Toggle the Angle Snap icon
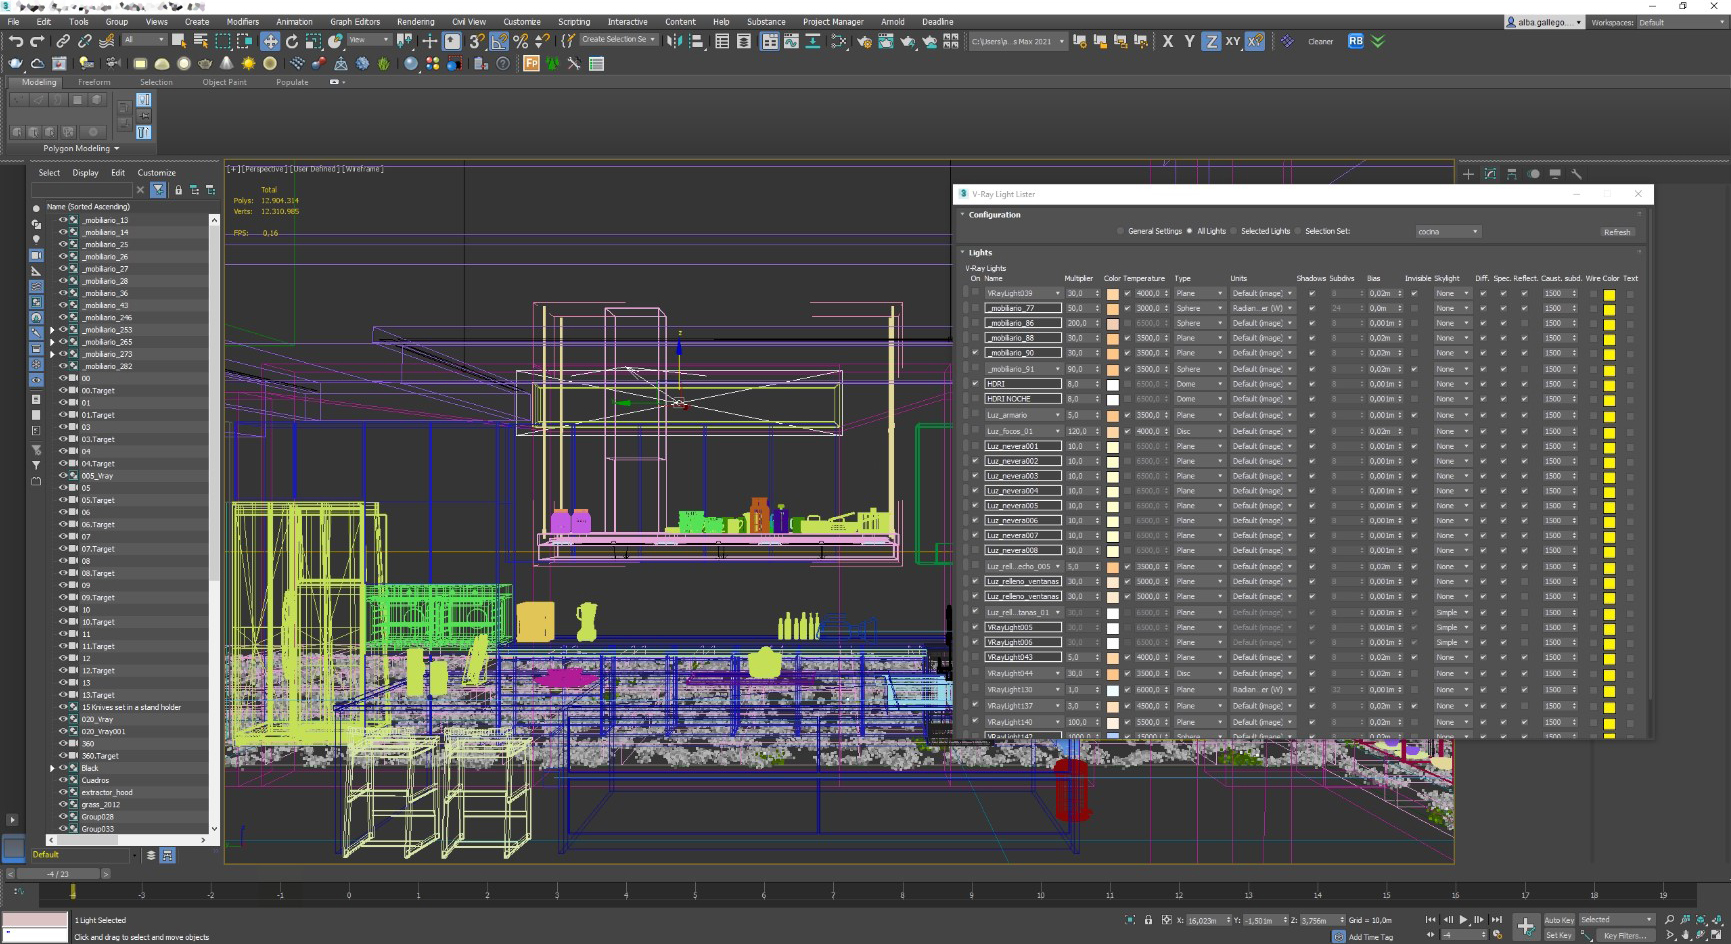1731x944 pixels. pyautogui.click(x=499, y=41)
